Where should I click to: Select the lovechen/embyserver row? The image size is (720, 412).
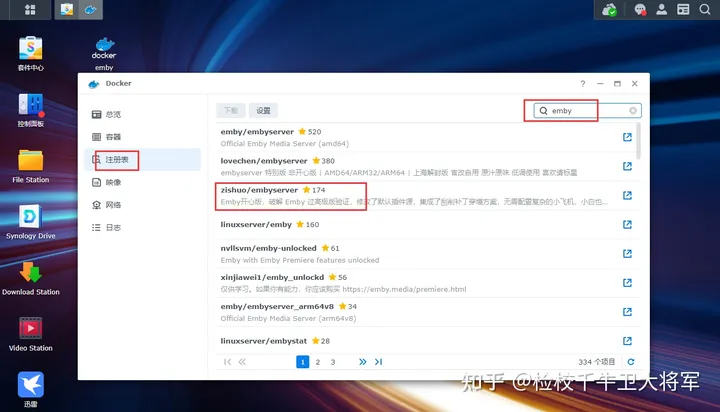point(426,166)
